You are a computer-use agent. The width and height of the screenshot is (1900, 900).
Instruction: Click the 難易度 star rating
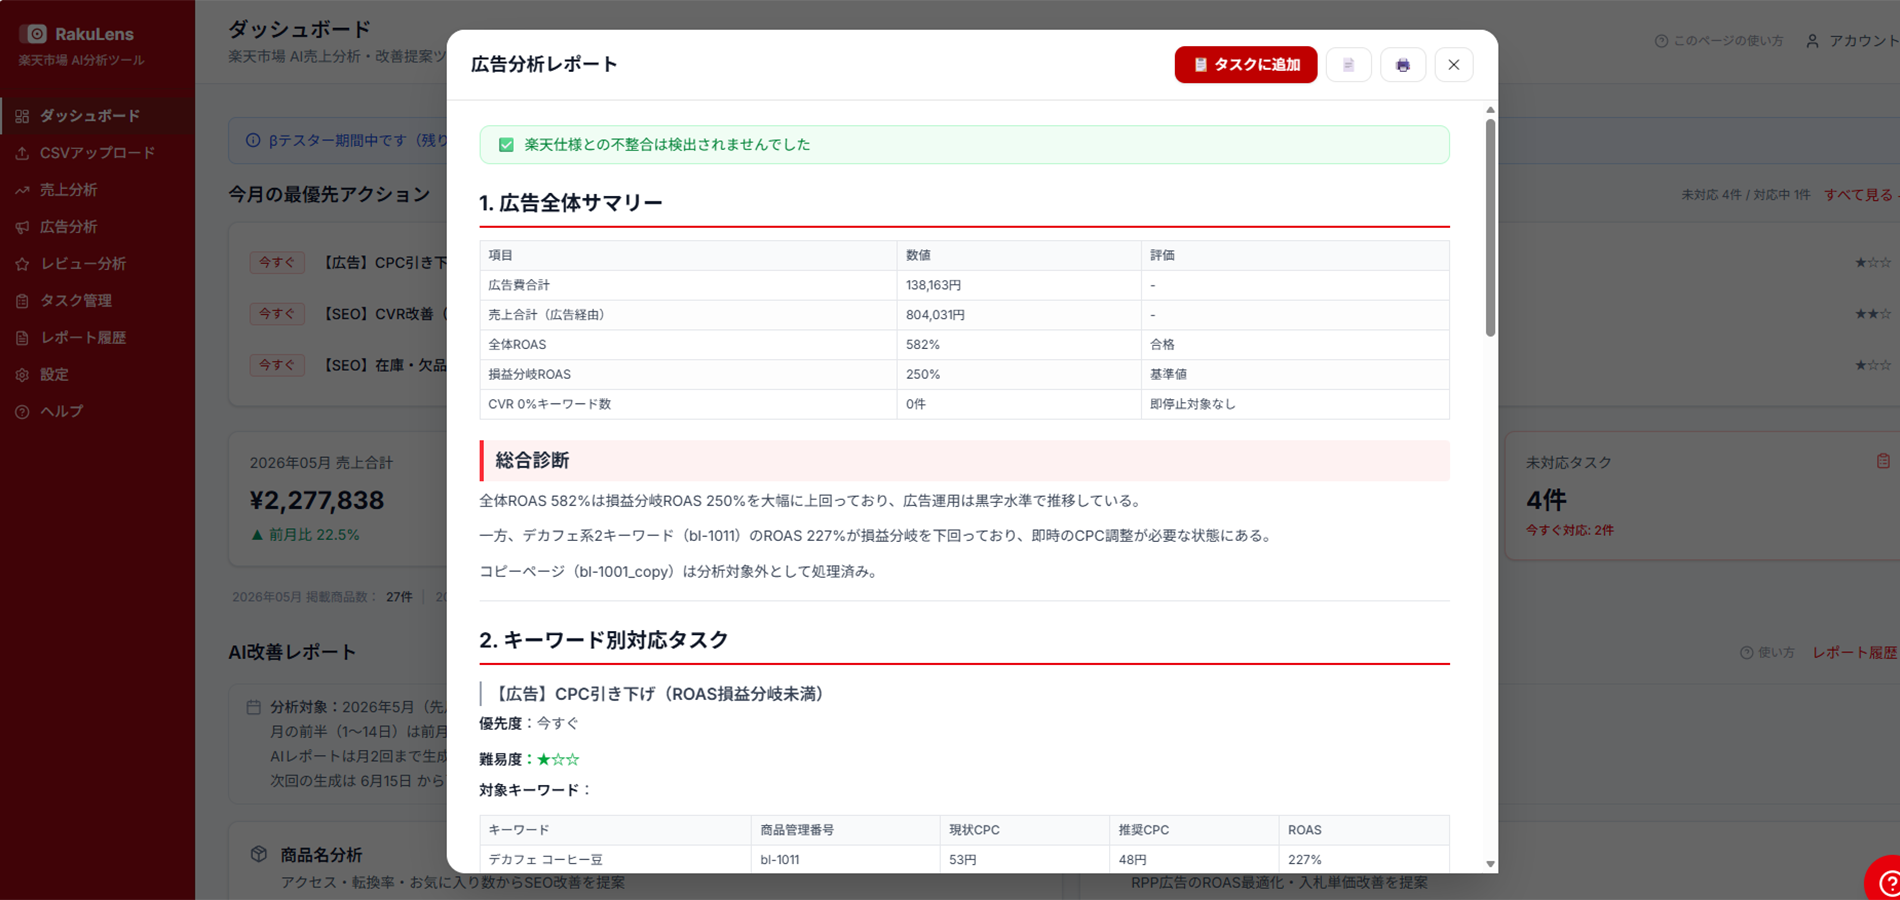558,760
